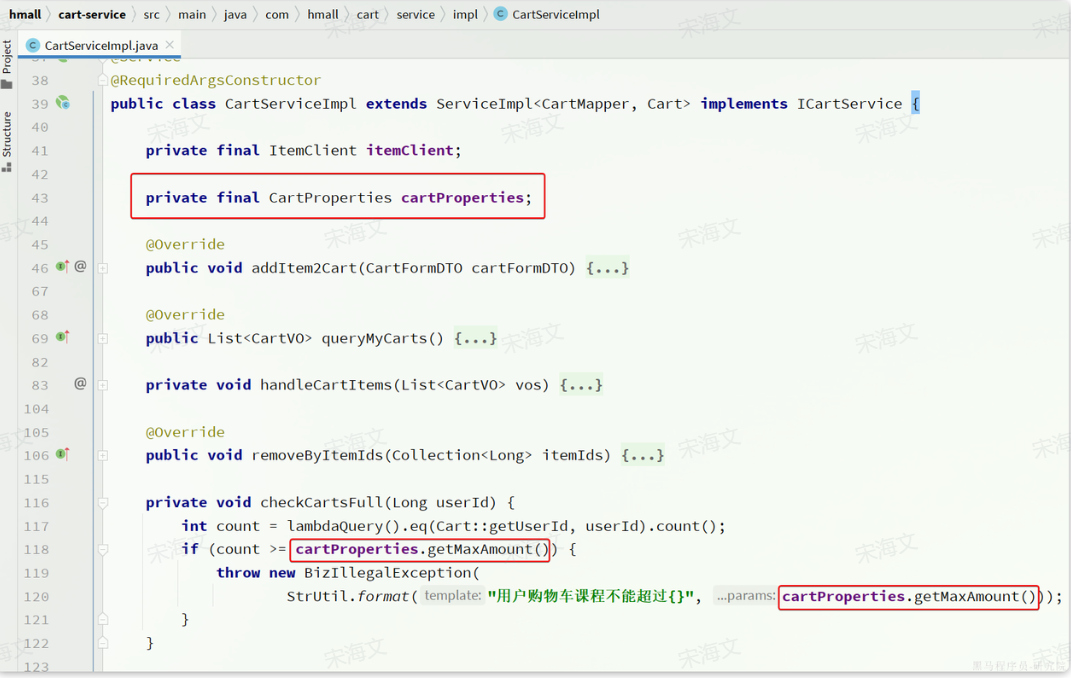Image resolution: width=1071 pixels, height=678 pixels.
Task: Click the fold end marker on line 122
Action: point(102,643)
